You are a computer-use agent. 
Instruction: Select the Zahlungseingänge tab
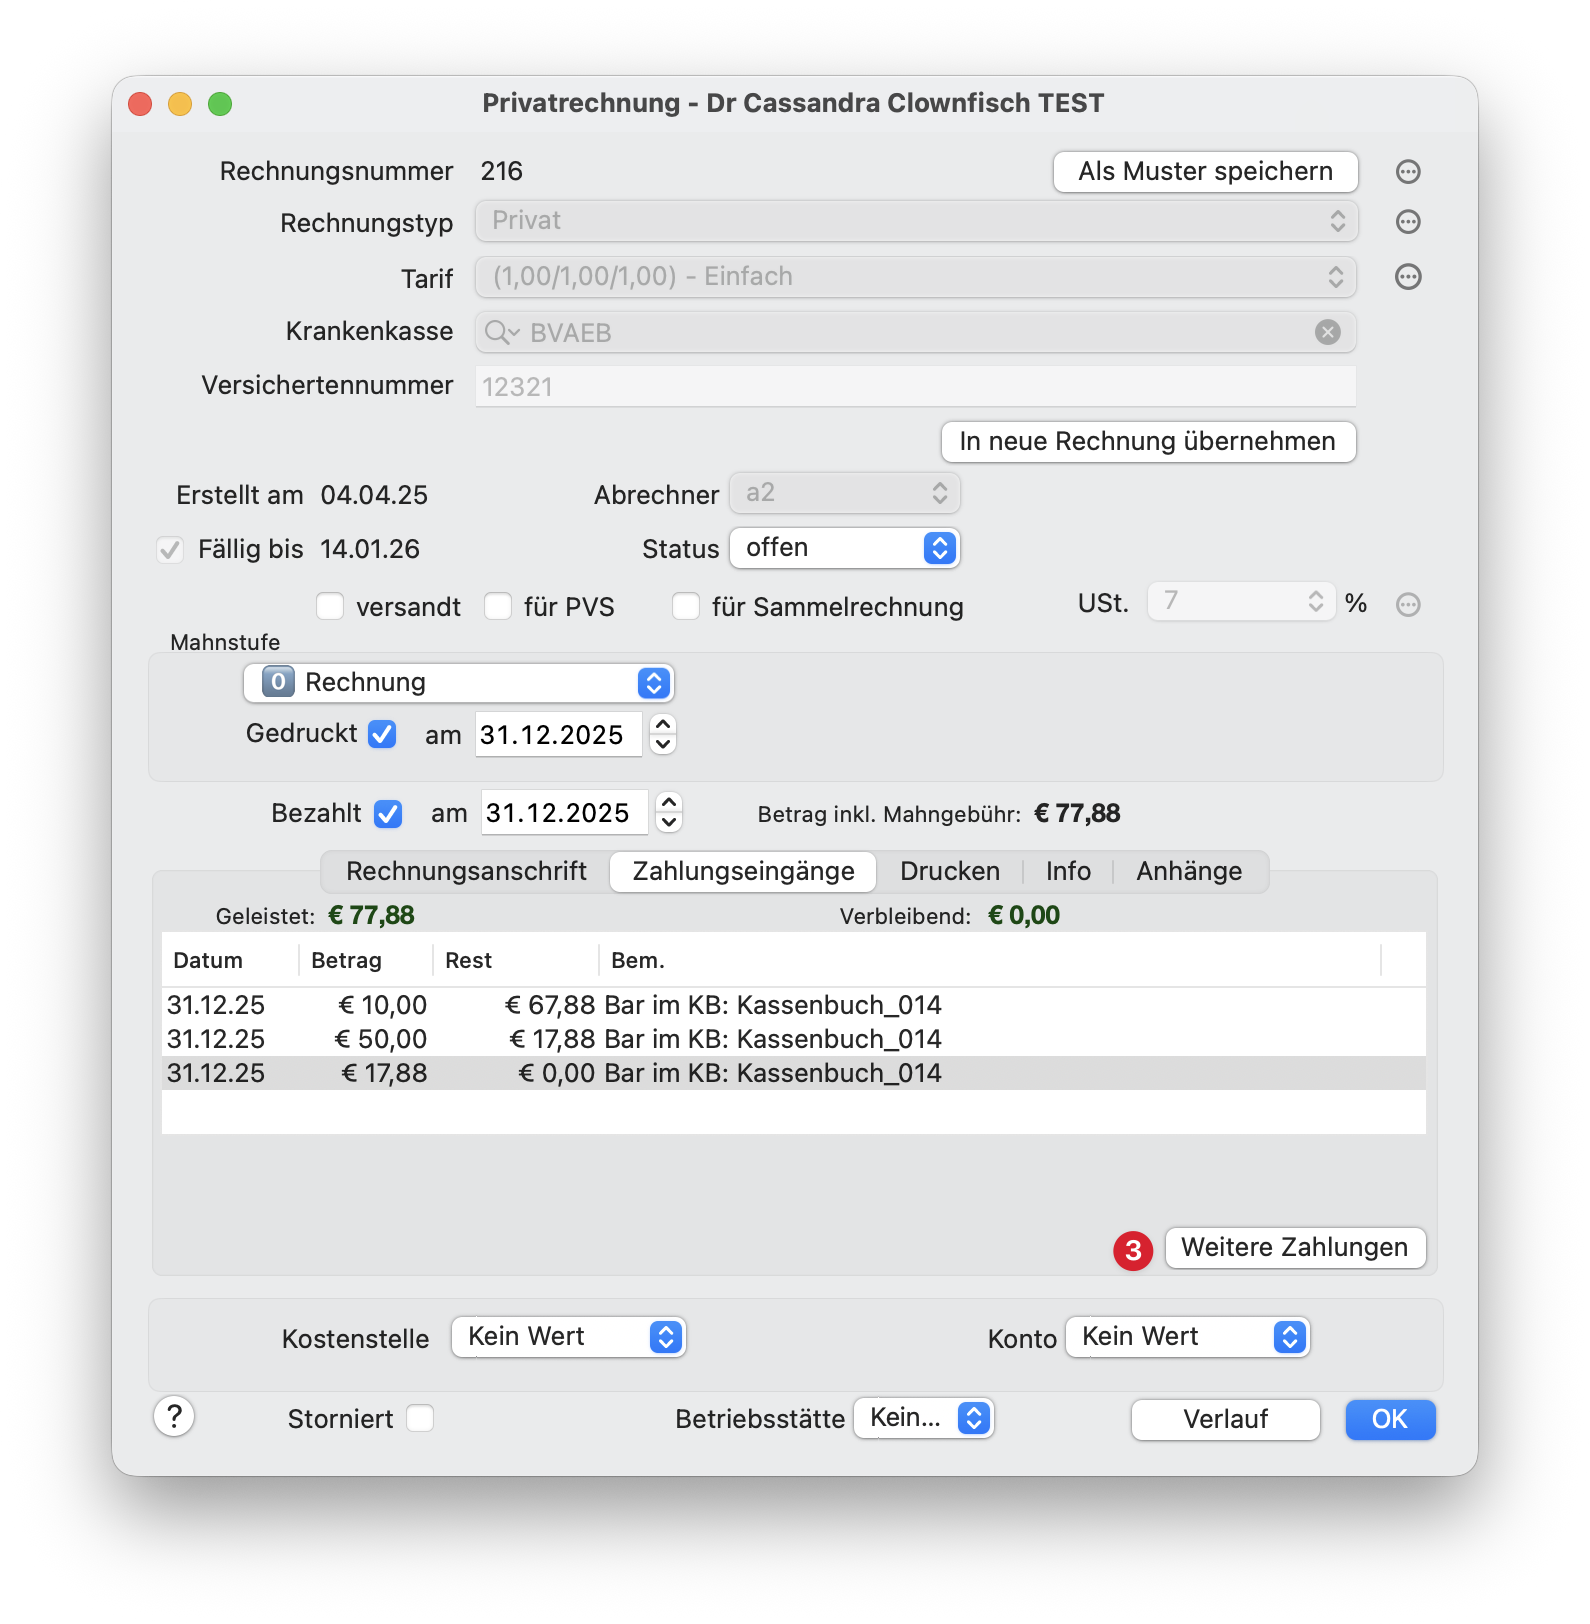pos(743,871)
